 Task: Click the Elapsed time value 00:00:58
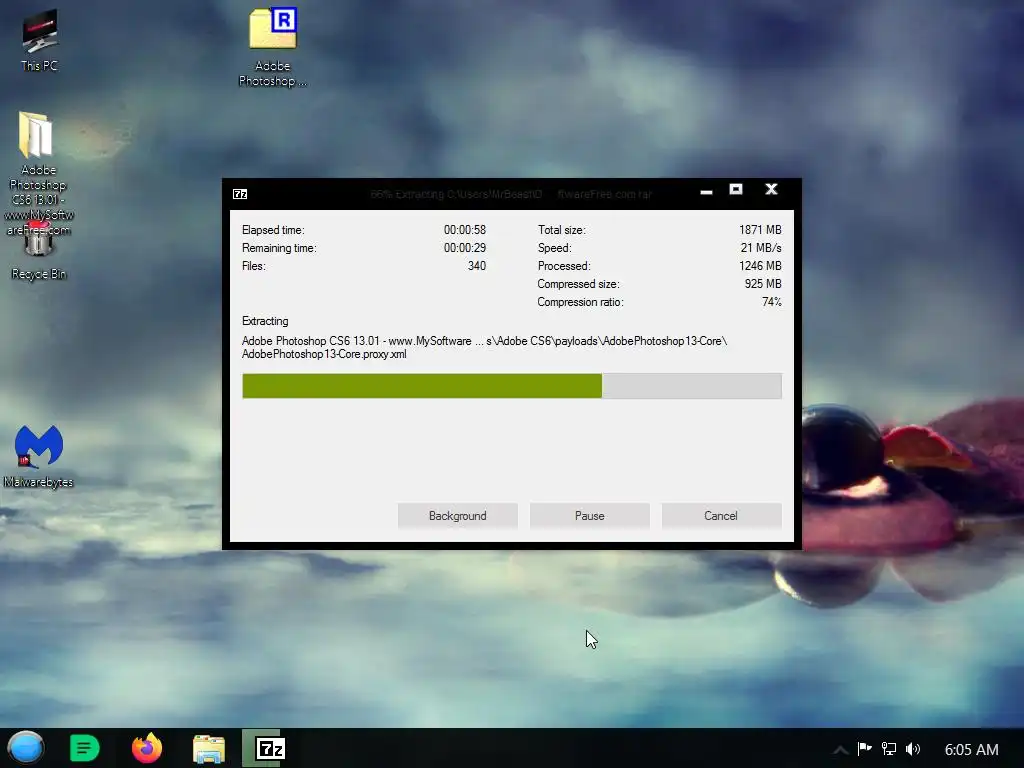pos(465,230)
